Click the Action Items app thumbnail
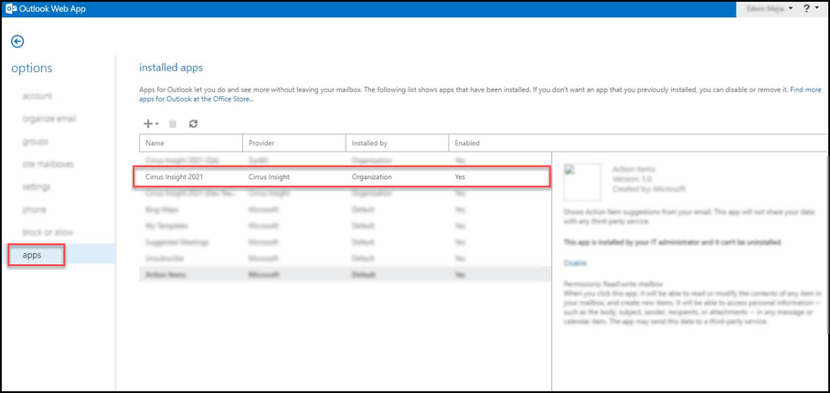Image resolution: width=830 pixels, height=393 pixels. coord(582,182)
